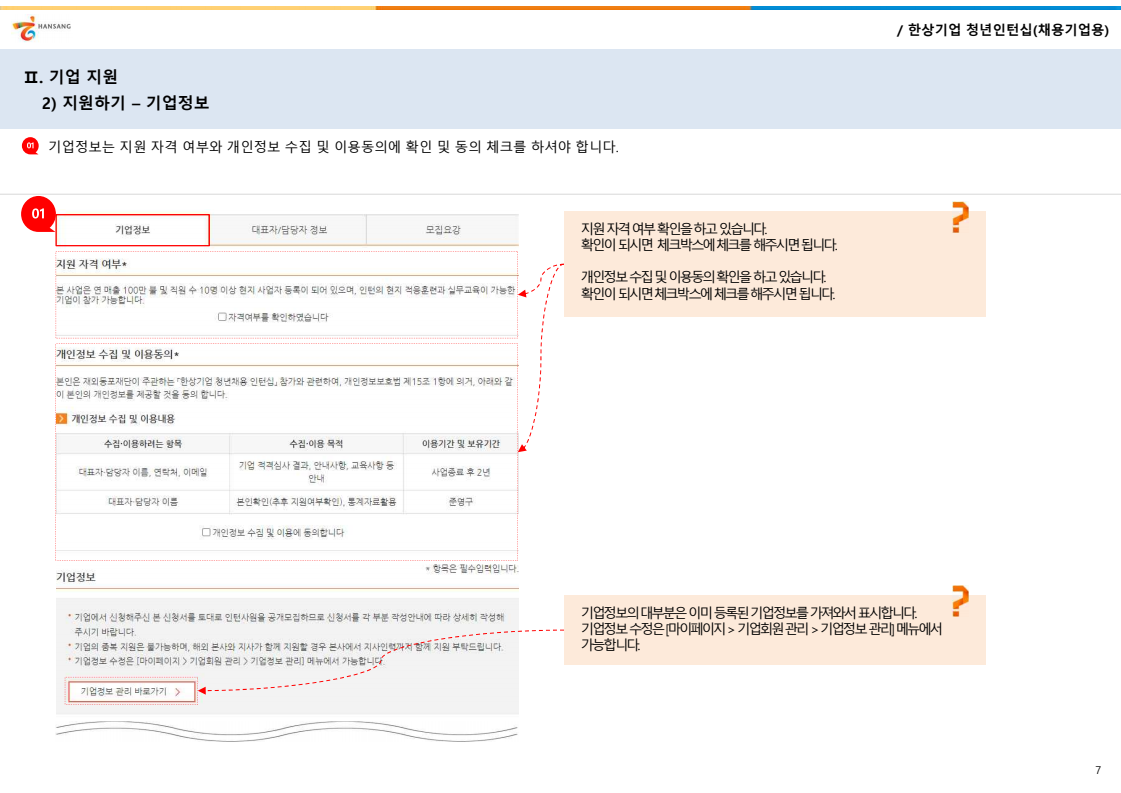
Task: Click the 이용기간 및 보유기간 column header
Action: (x=460, y=443)
